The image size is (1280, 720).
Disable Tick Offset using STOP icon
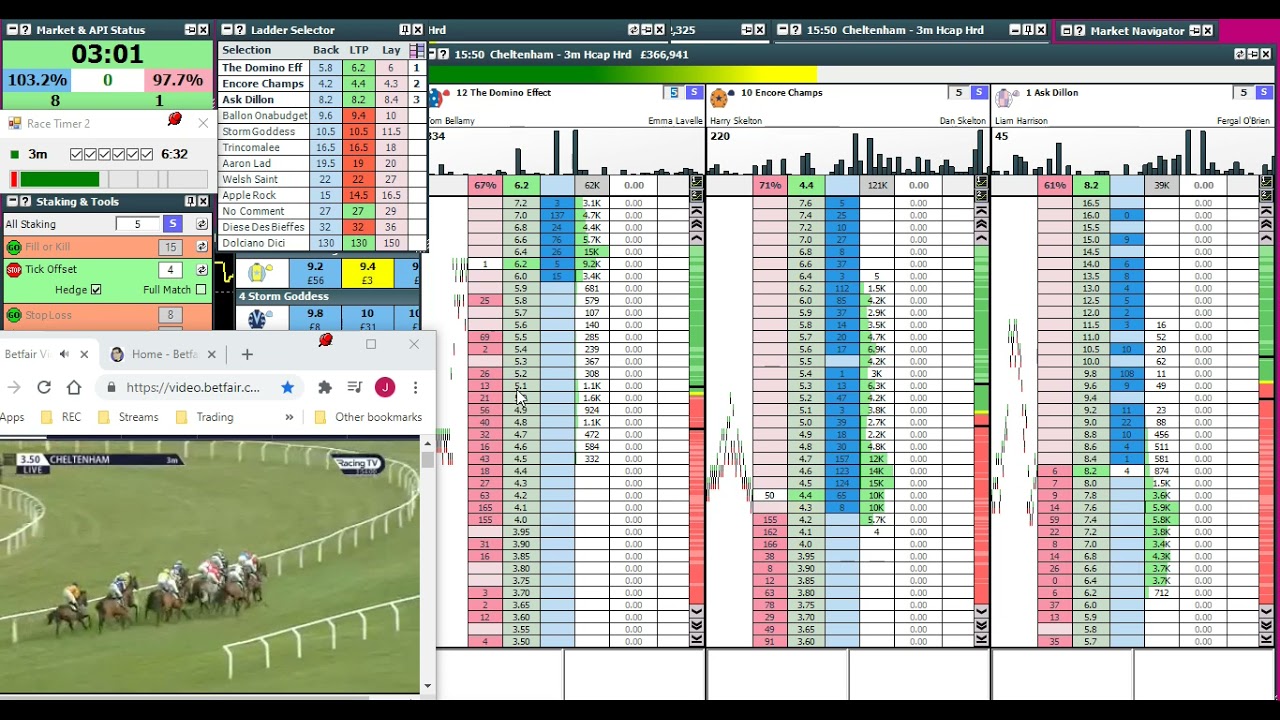point(14,270)
